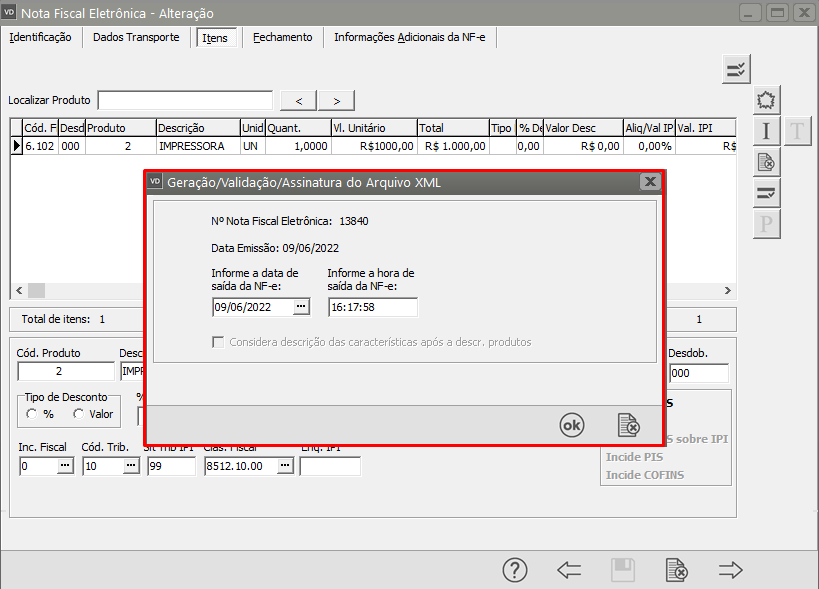The image size is (819, 589).
Task: Open the Inc. Fiscal lookup button
Action: point(65,466)
